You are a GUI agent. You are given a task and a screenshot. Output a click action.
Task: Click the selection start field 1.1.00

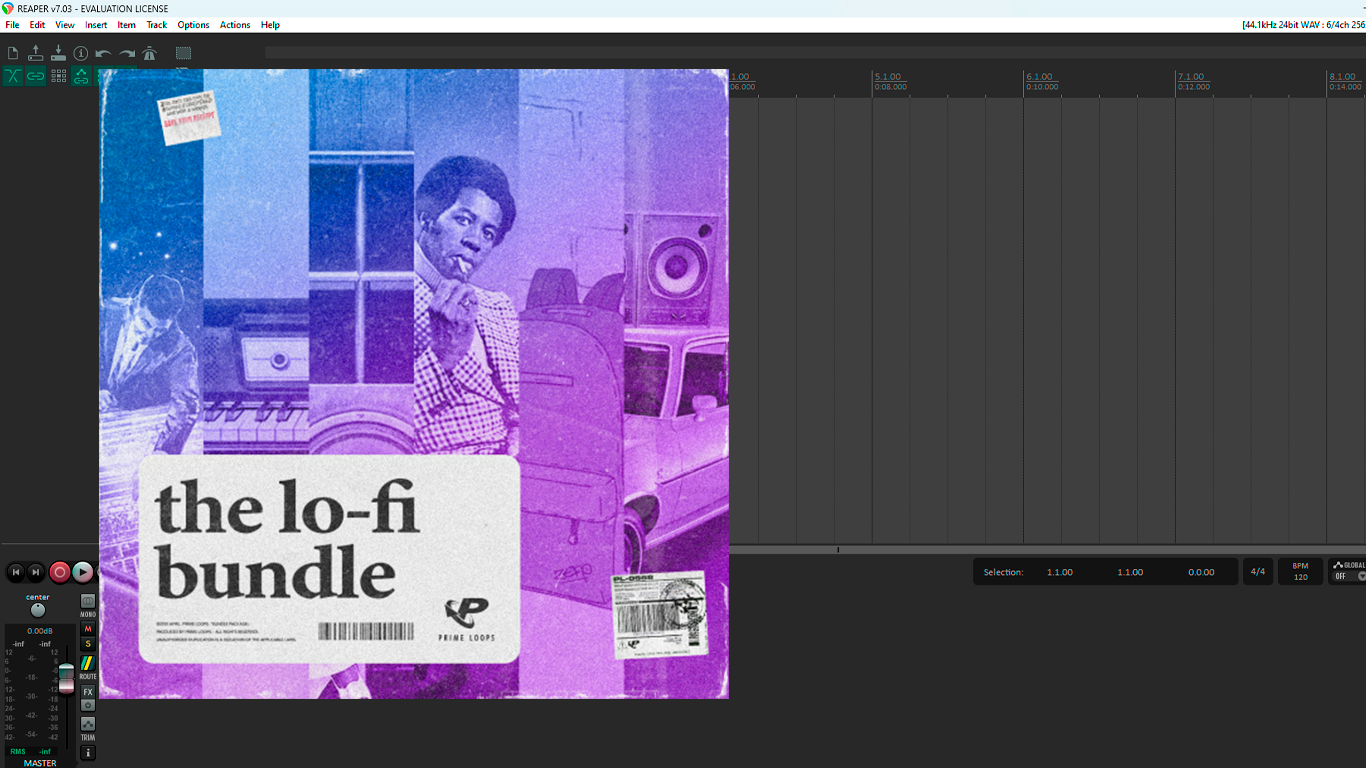tap(1060, 572)
